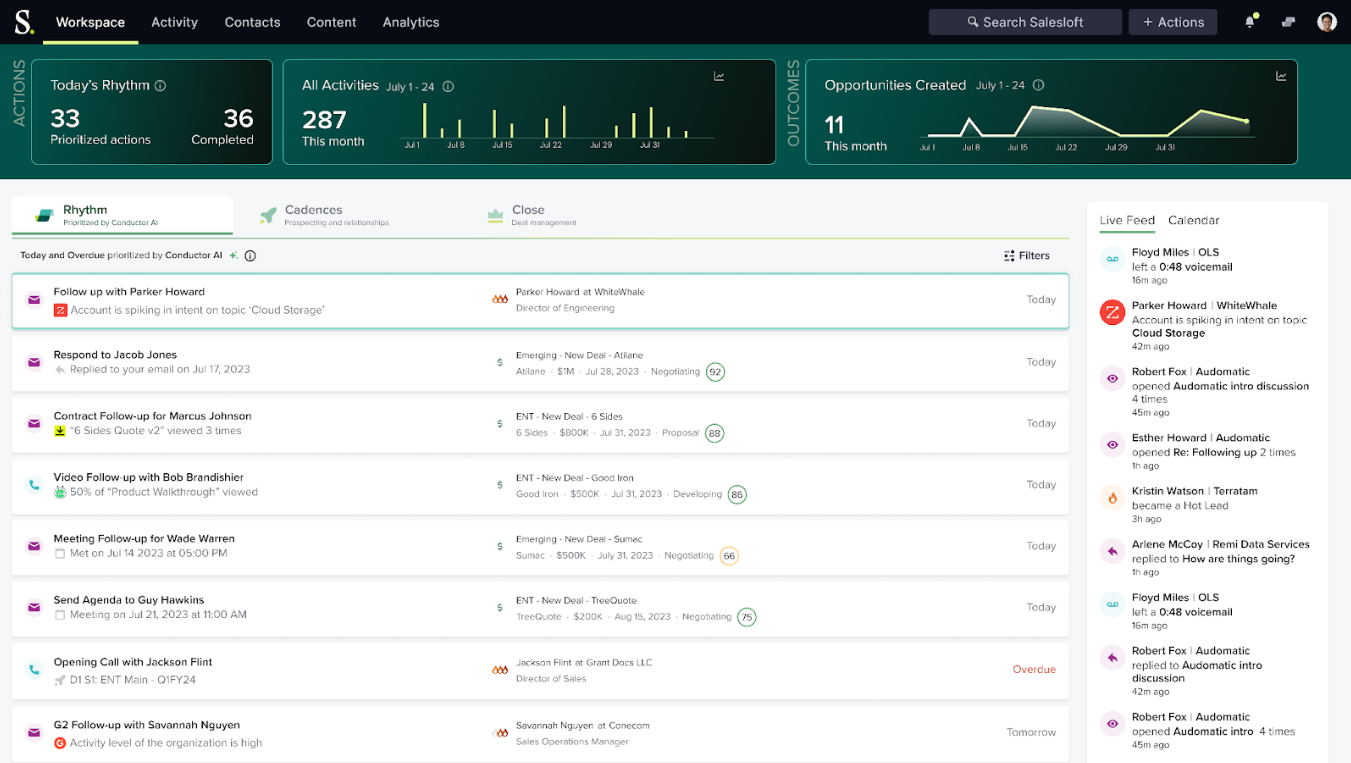Open the user profile avatar
Screen dimensions: 1351x763
1327,22
